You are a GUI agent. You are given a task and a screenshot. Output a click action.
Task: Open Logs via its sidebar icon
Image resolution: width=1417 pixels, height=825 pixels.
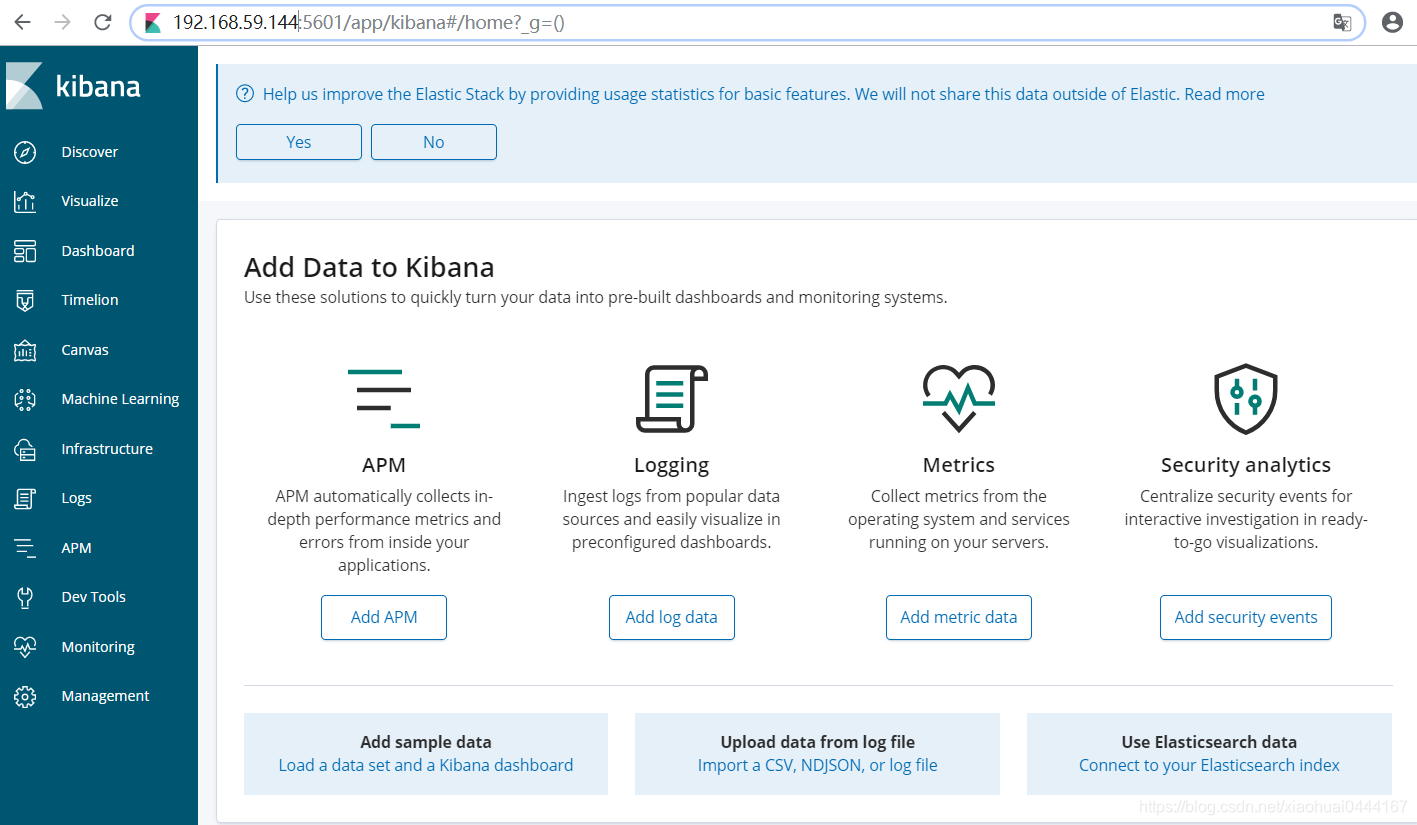click(25, 498)
